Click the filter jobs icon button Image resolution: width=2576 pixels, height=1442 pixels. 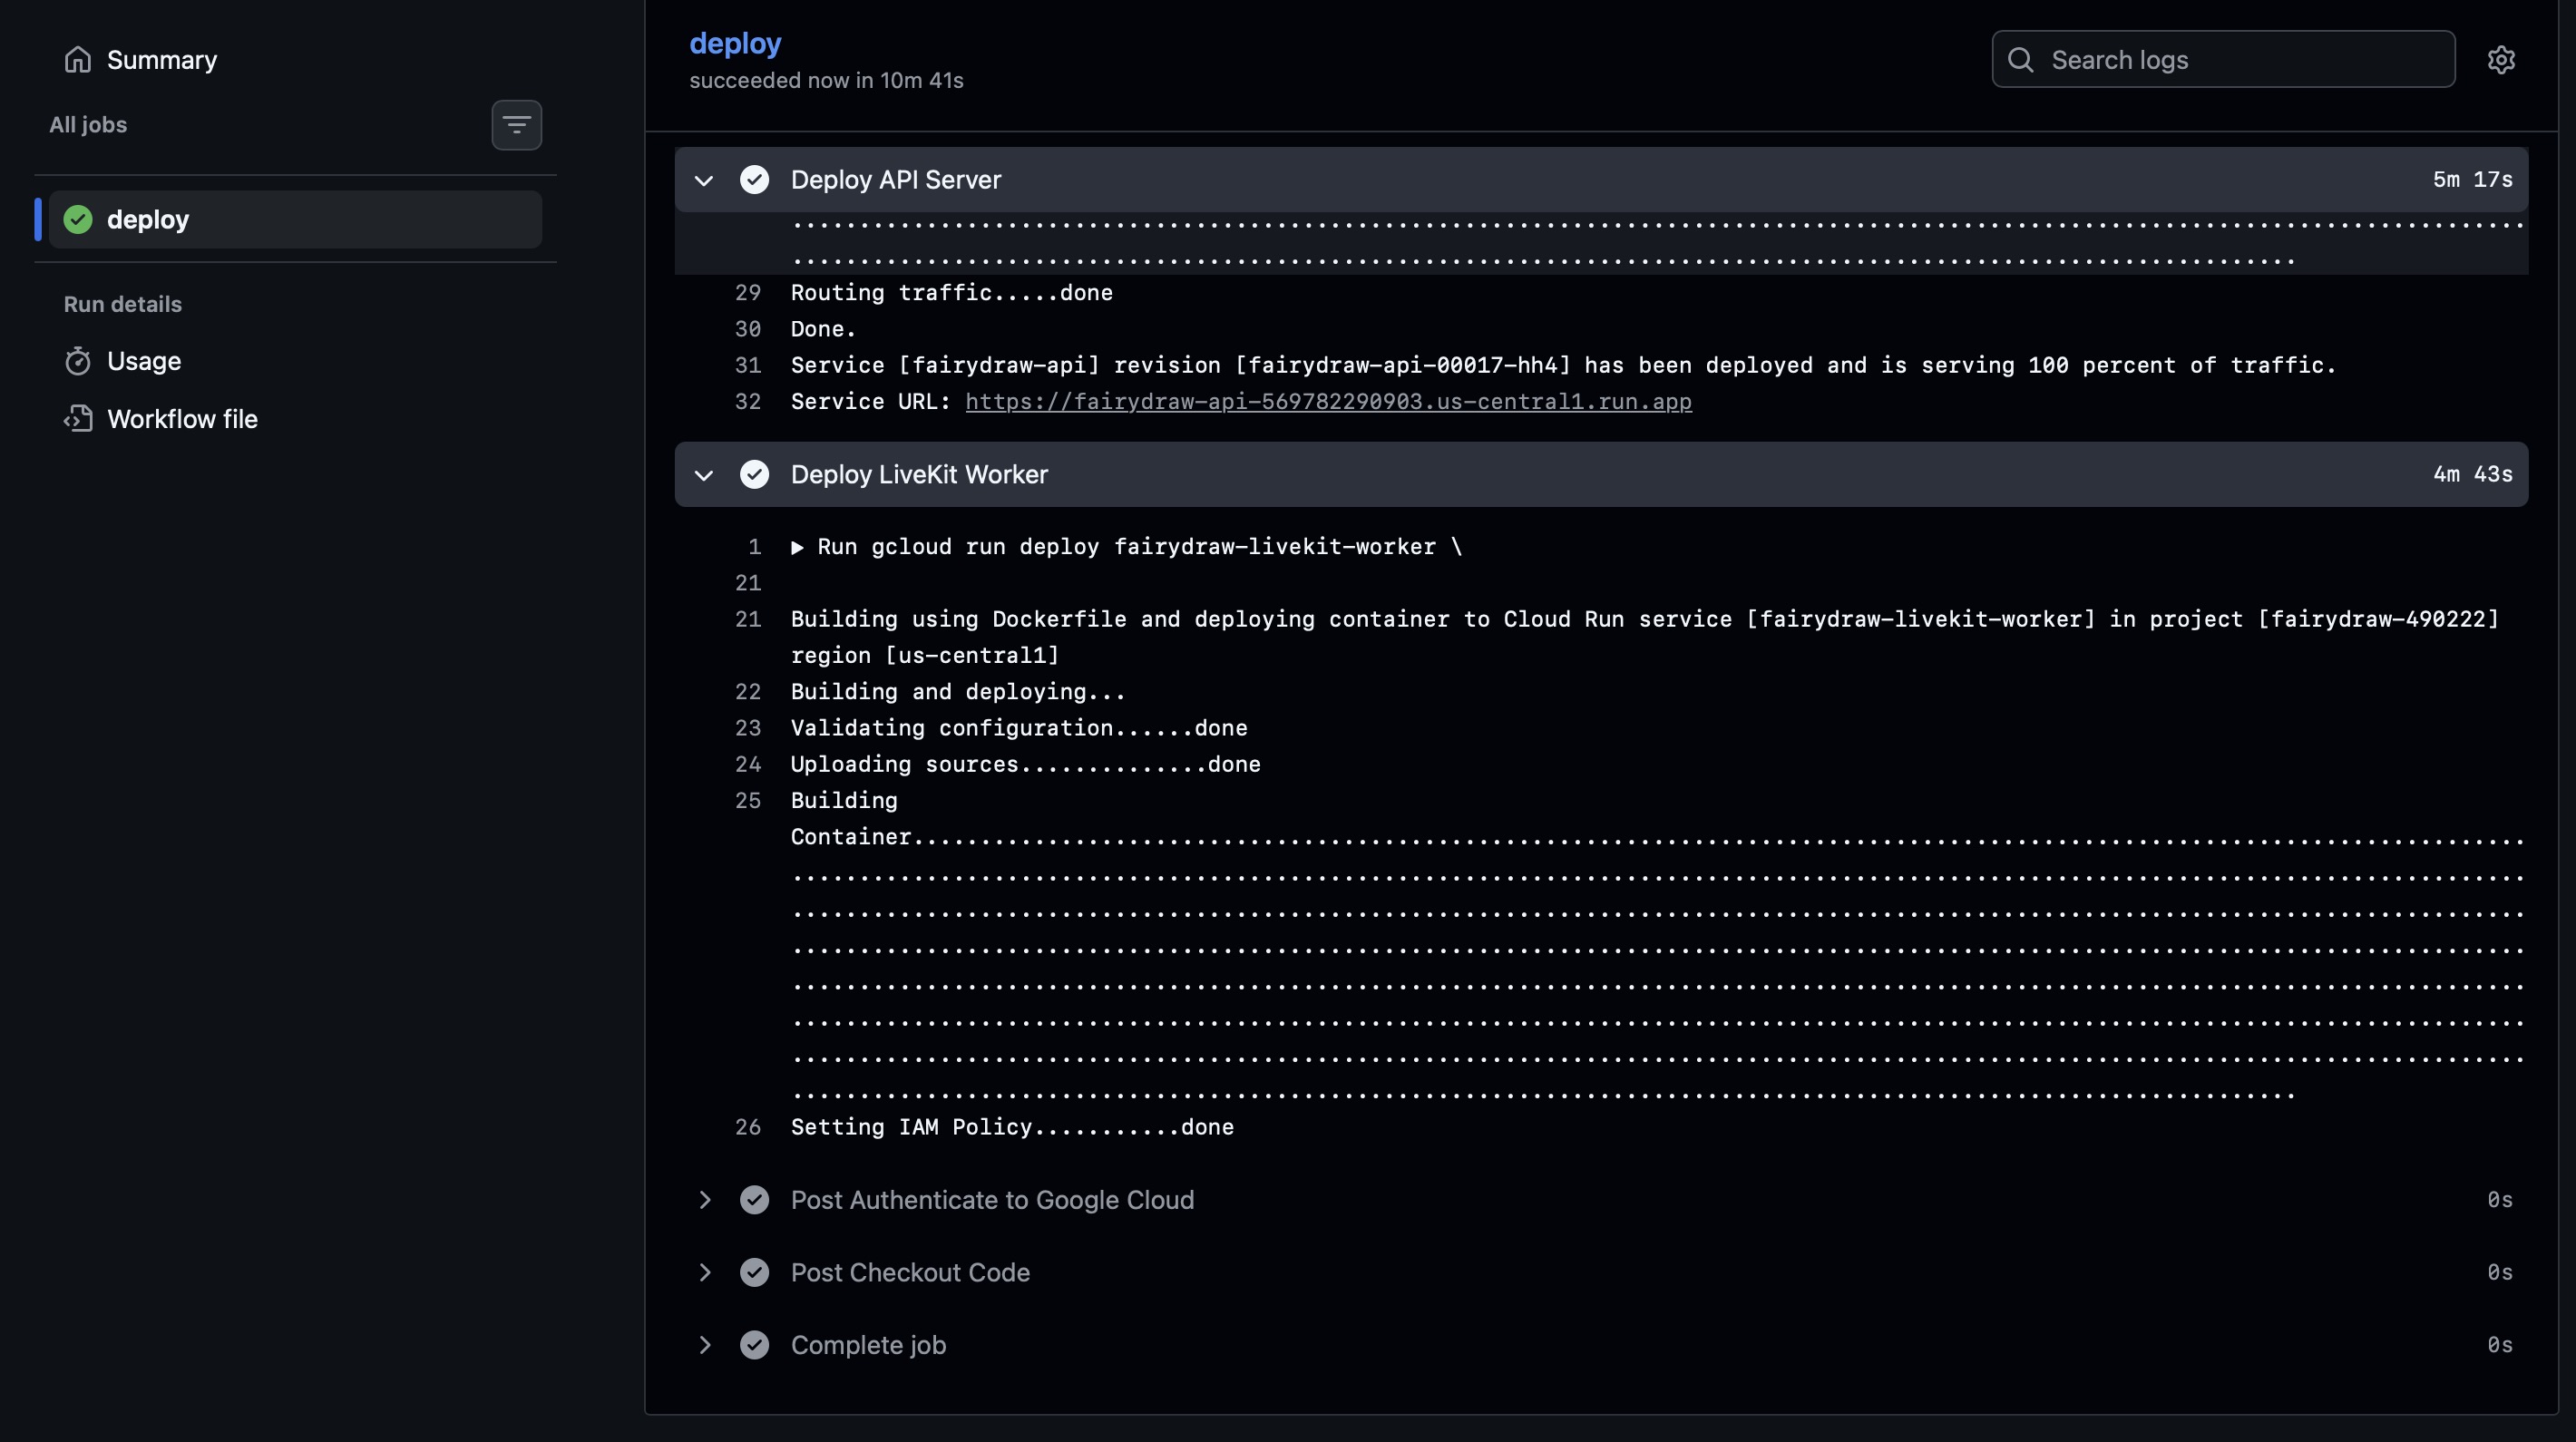pos(516,125)
